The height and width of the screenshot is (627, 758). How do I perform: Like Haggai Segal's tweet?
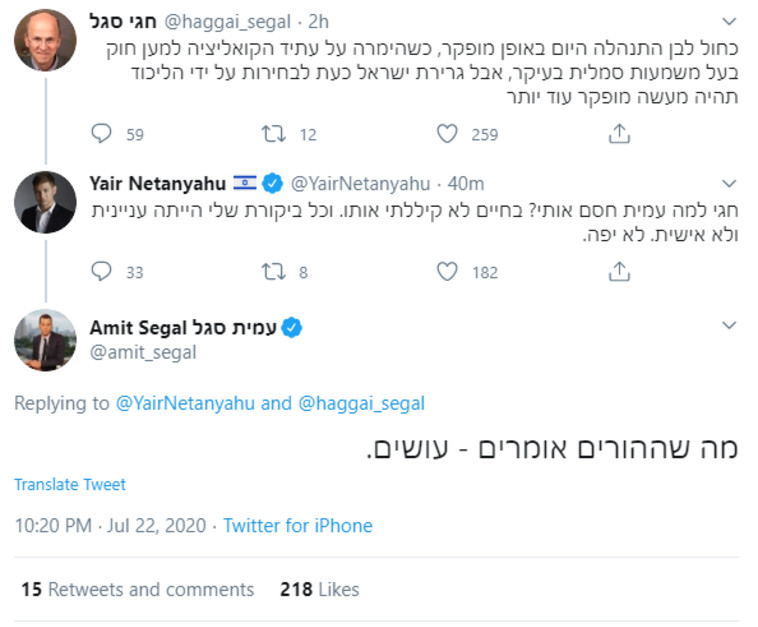pos(448,133)
